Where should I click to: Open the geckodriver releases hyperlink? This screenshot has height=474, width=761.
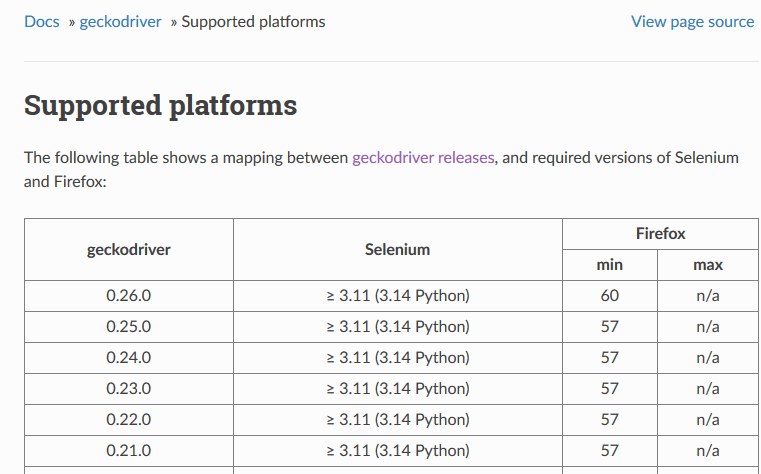click(424, 158)
